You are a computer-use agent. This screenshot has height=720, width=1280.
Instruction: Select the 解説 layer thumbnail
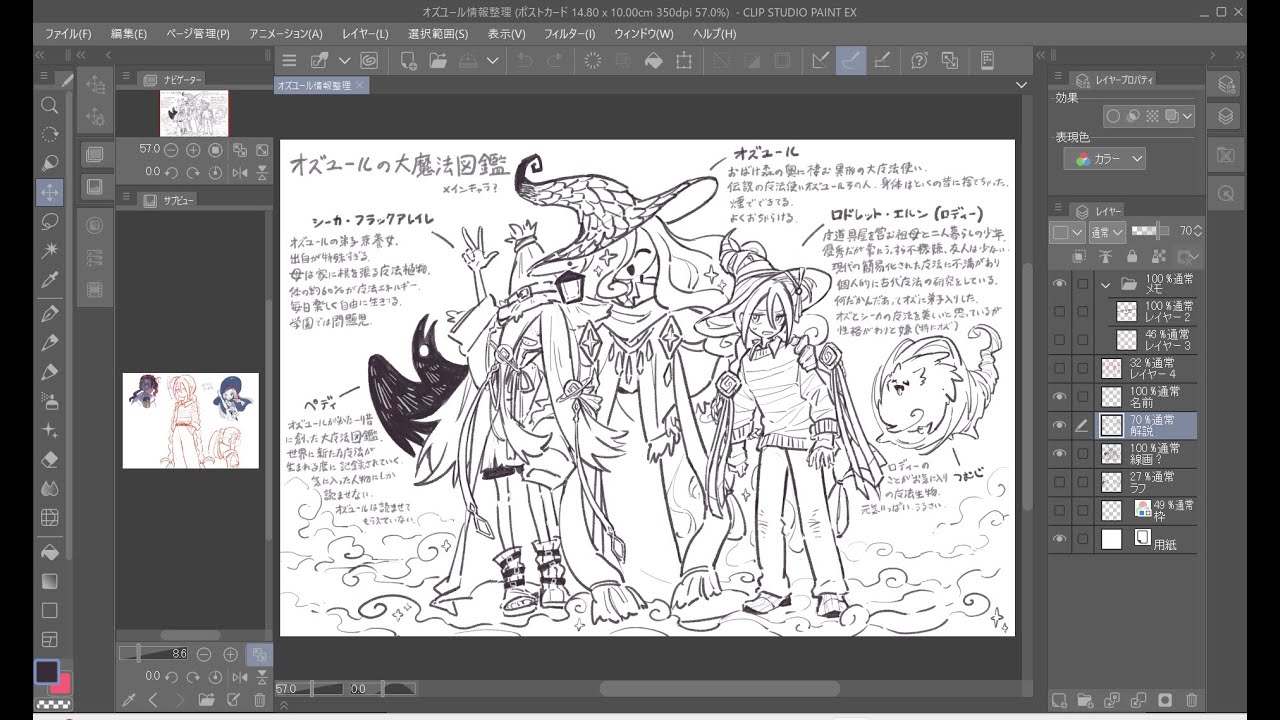coord(1111,425)
